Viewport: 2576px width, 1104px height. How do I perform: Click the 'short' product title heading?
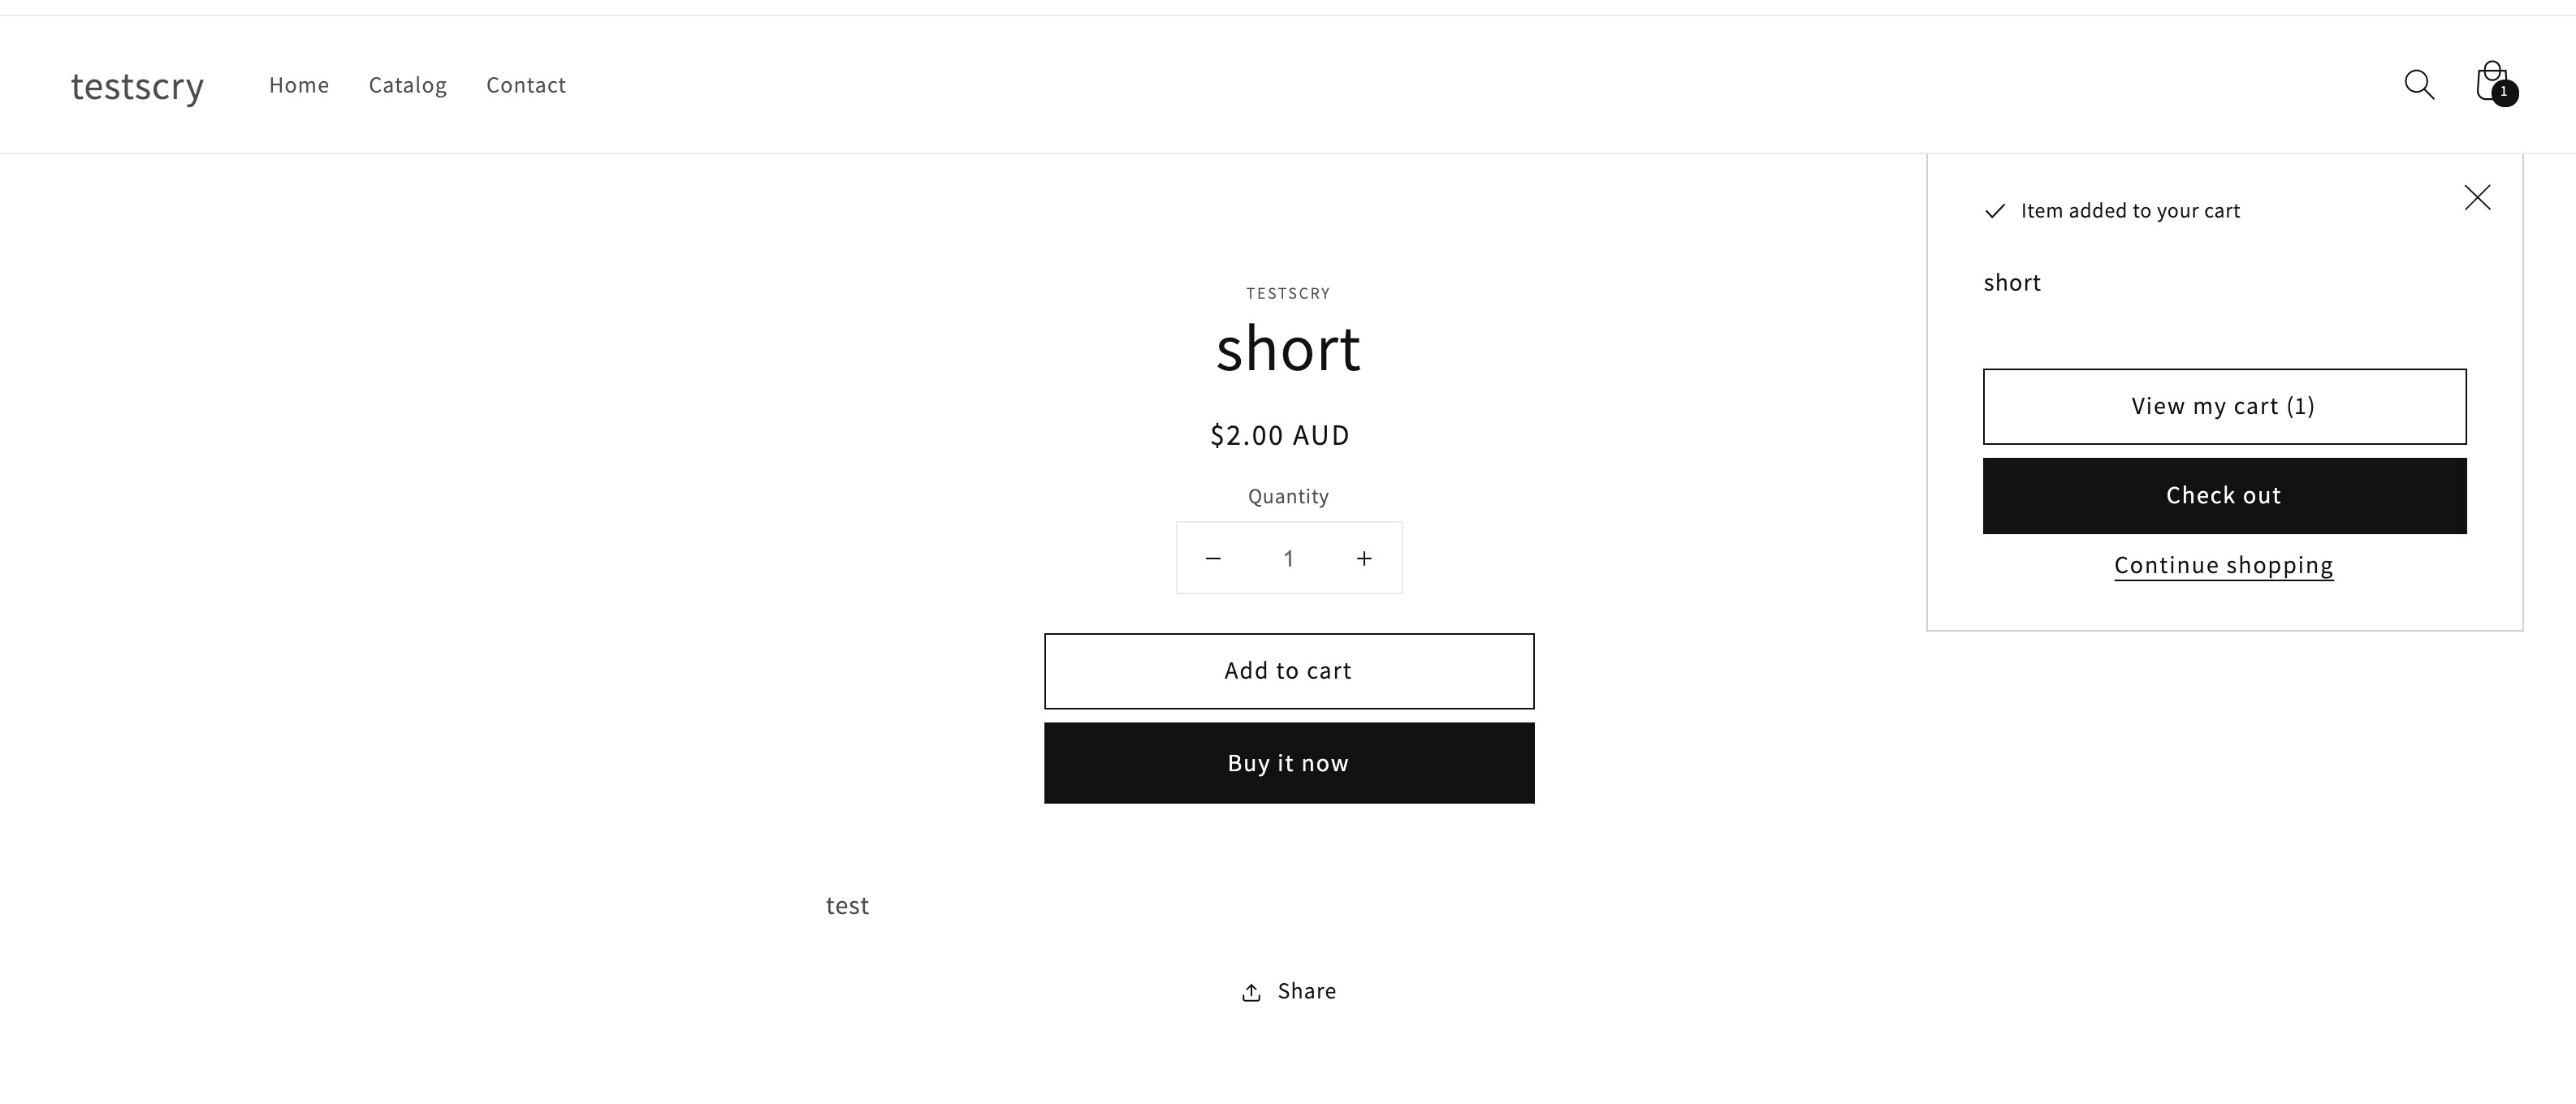pos(1288,349)
